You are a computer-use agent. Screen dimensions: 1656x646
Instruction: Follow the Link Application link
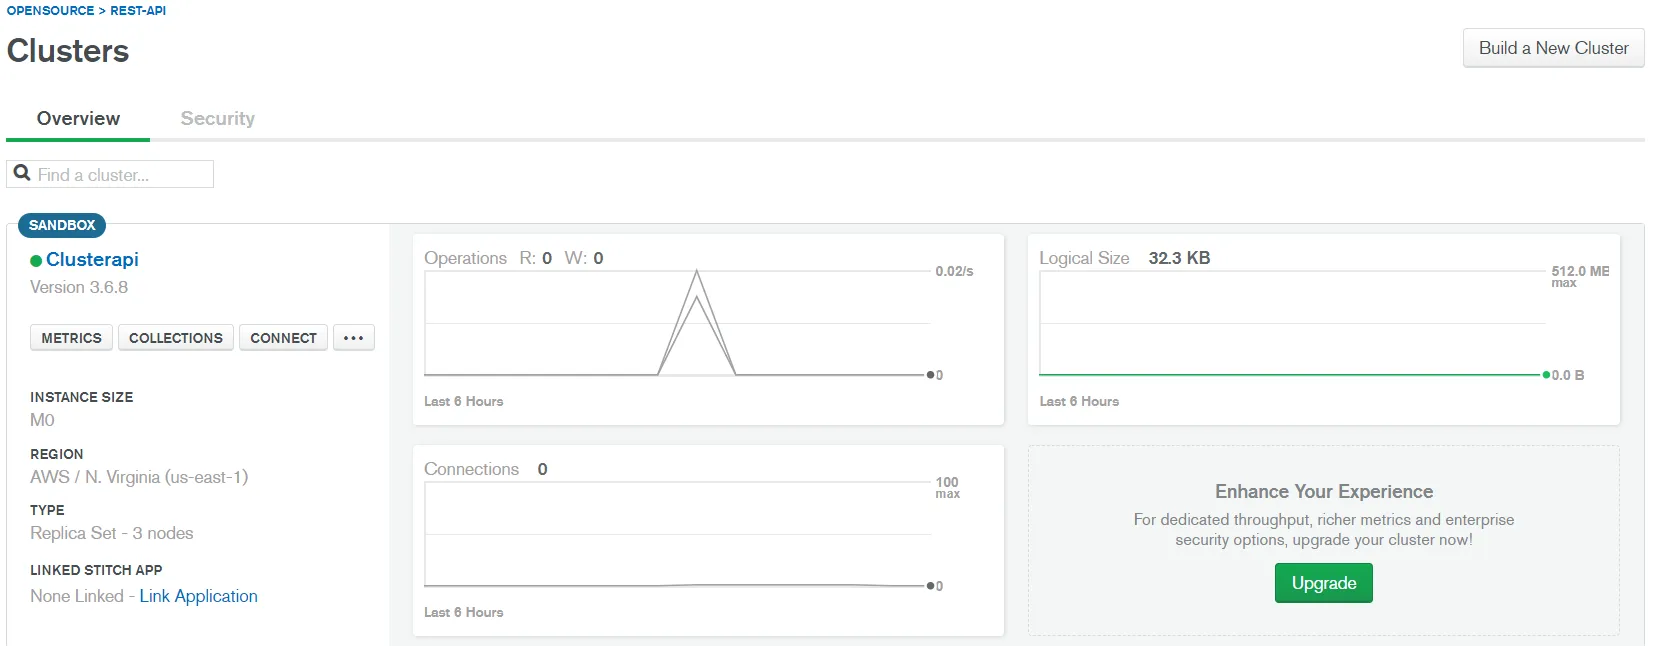(198, 596)
